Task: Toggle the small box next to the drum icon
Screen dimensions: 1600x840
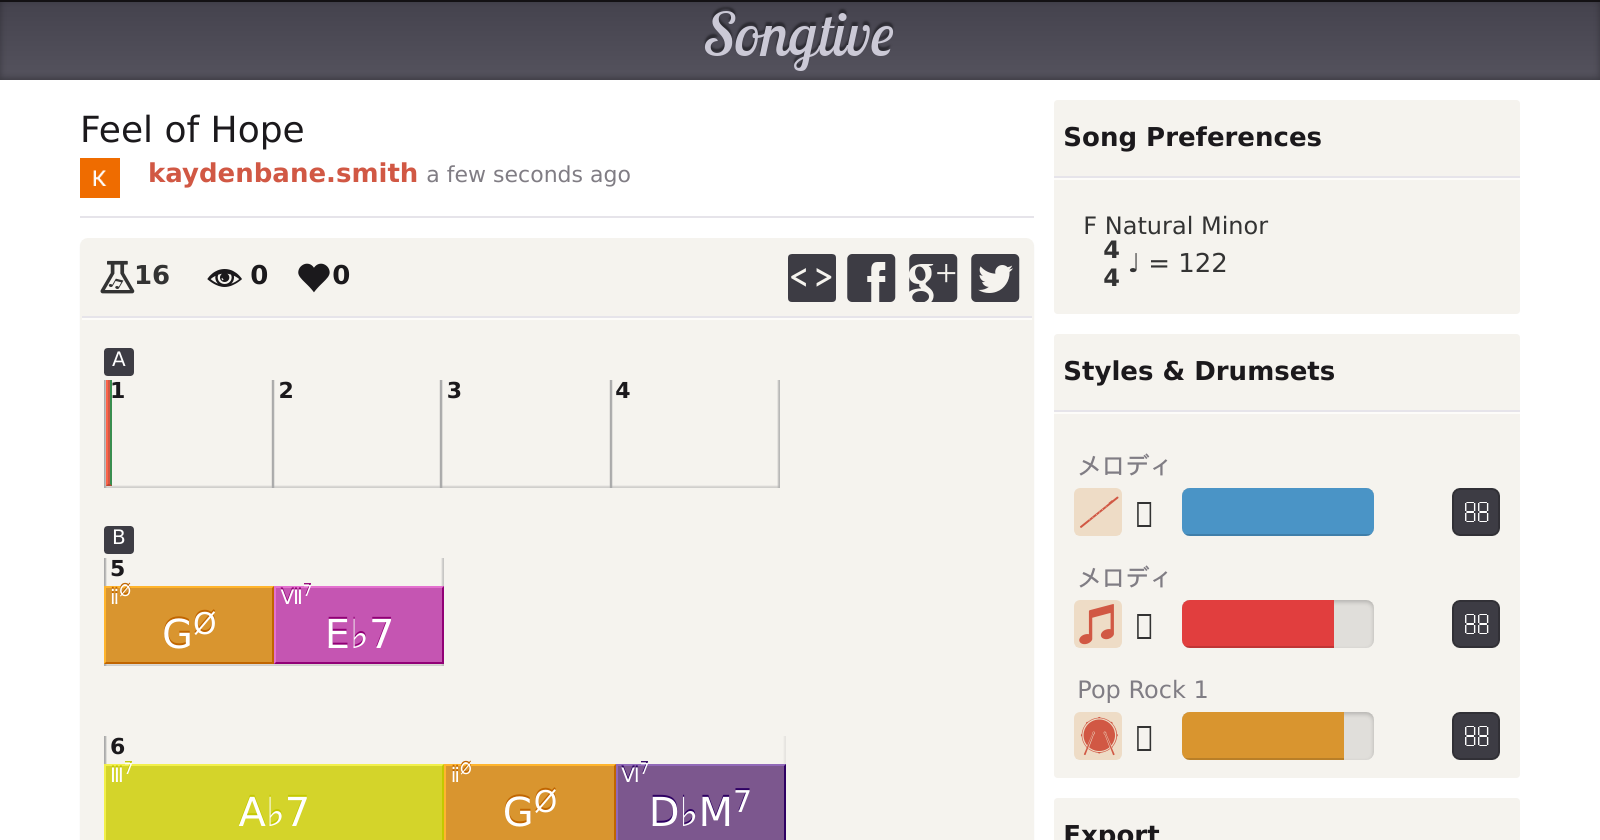Action: click(x=1145, y=738)
